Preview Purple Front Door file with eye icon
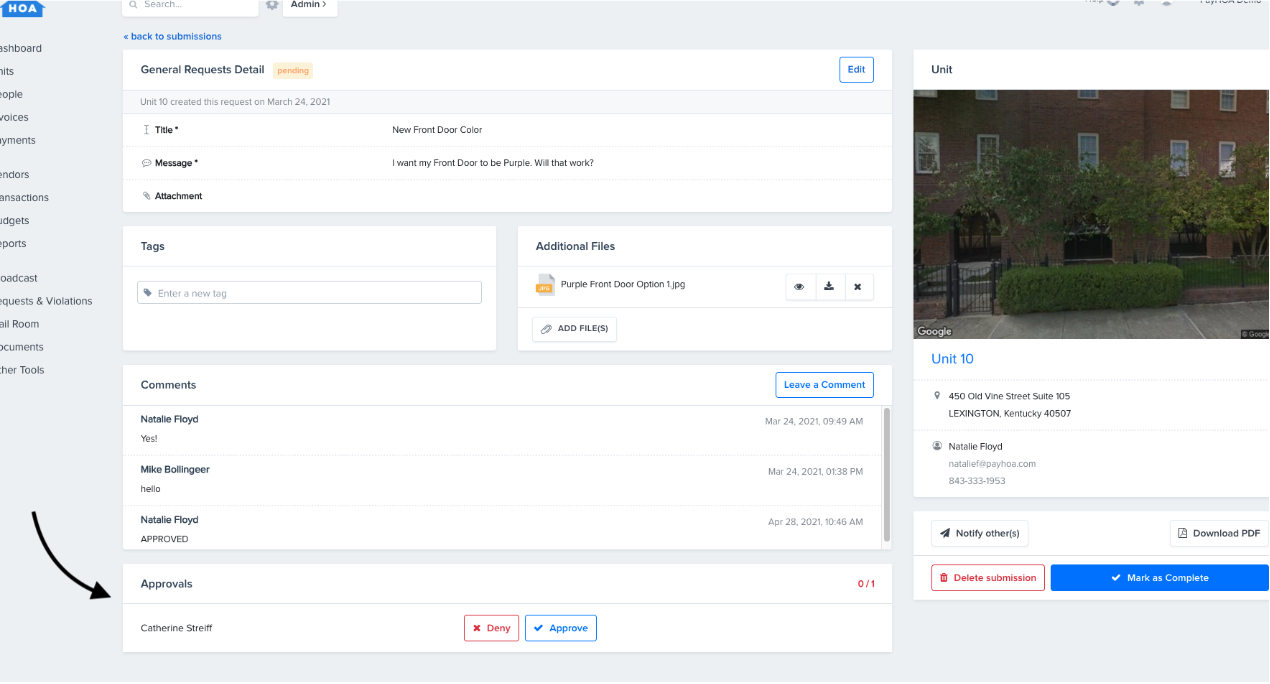 click(800, 287)
